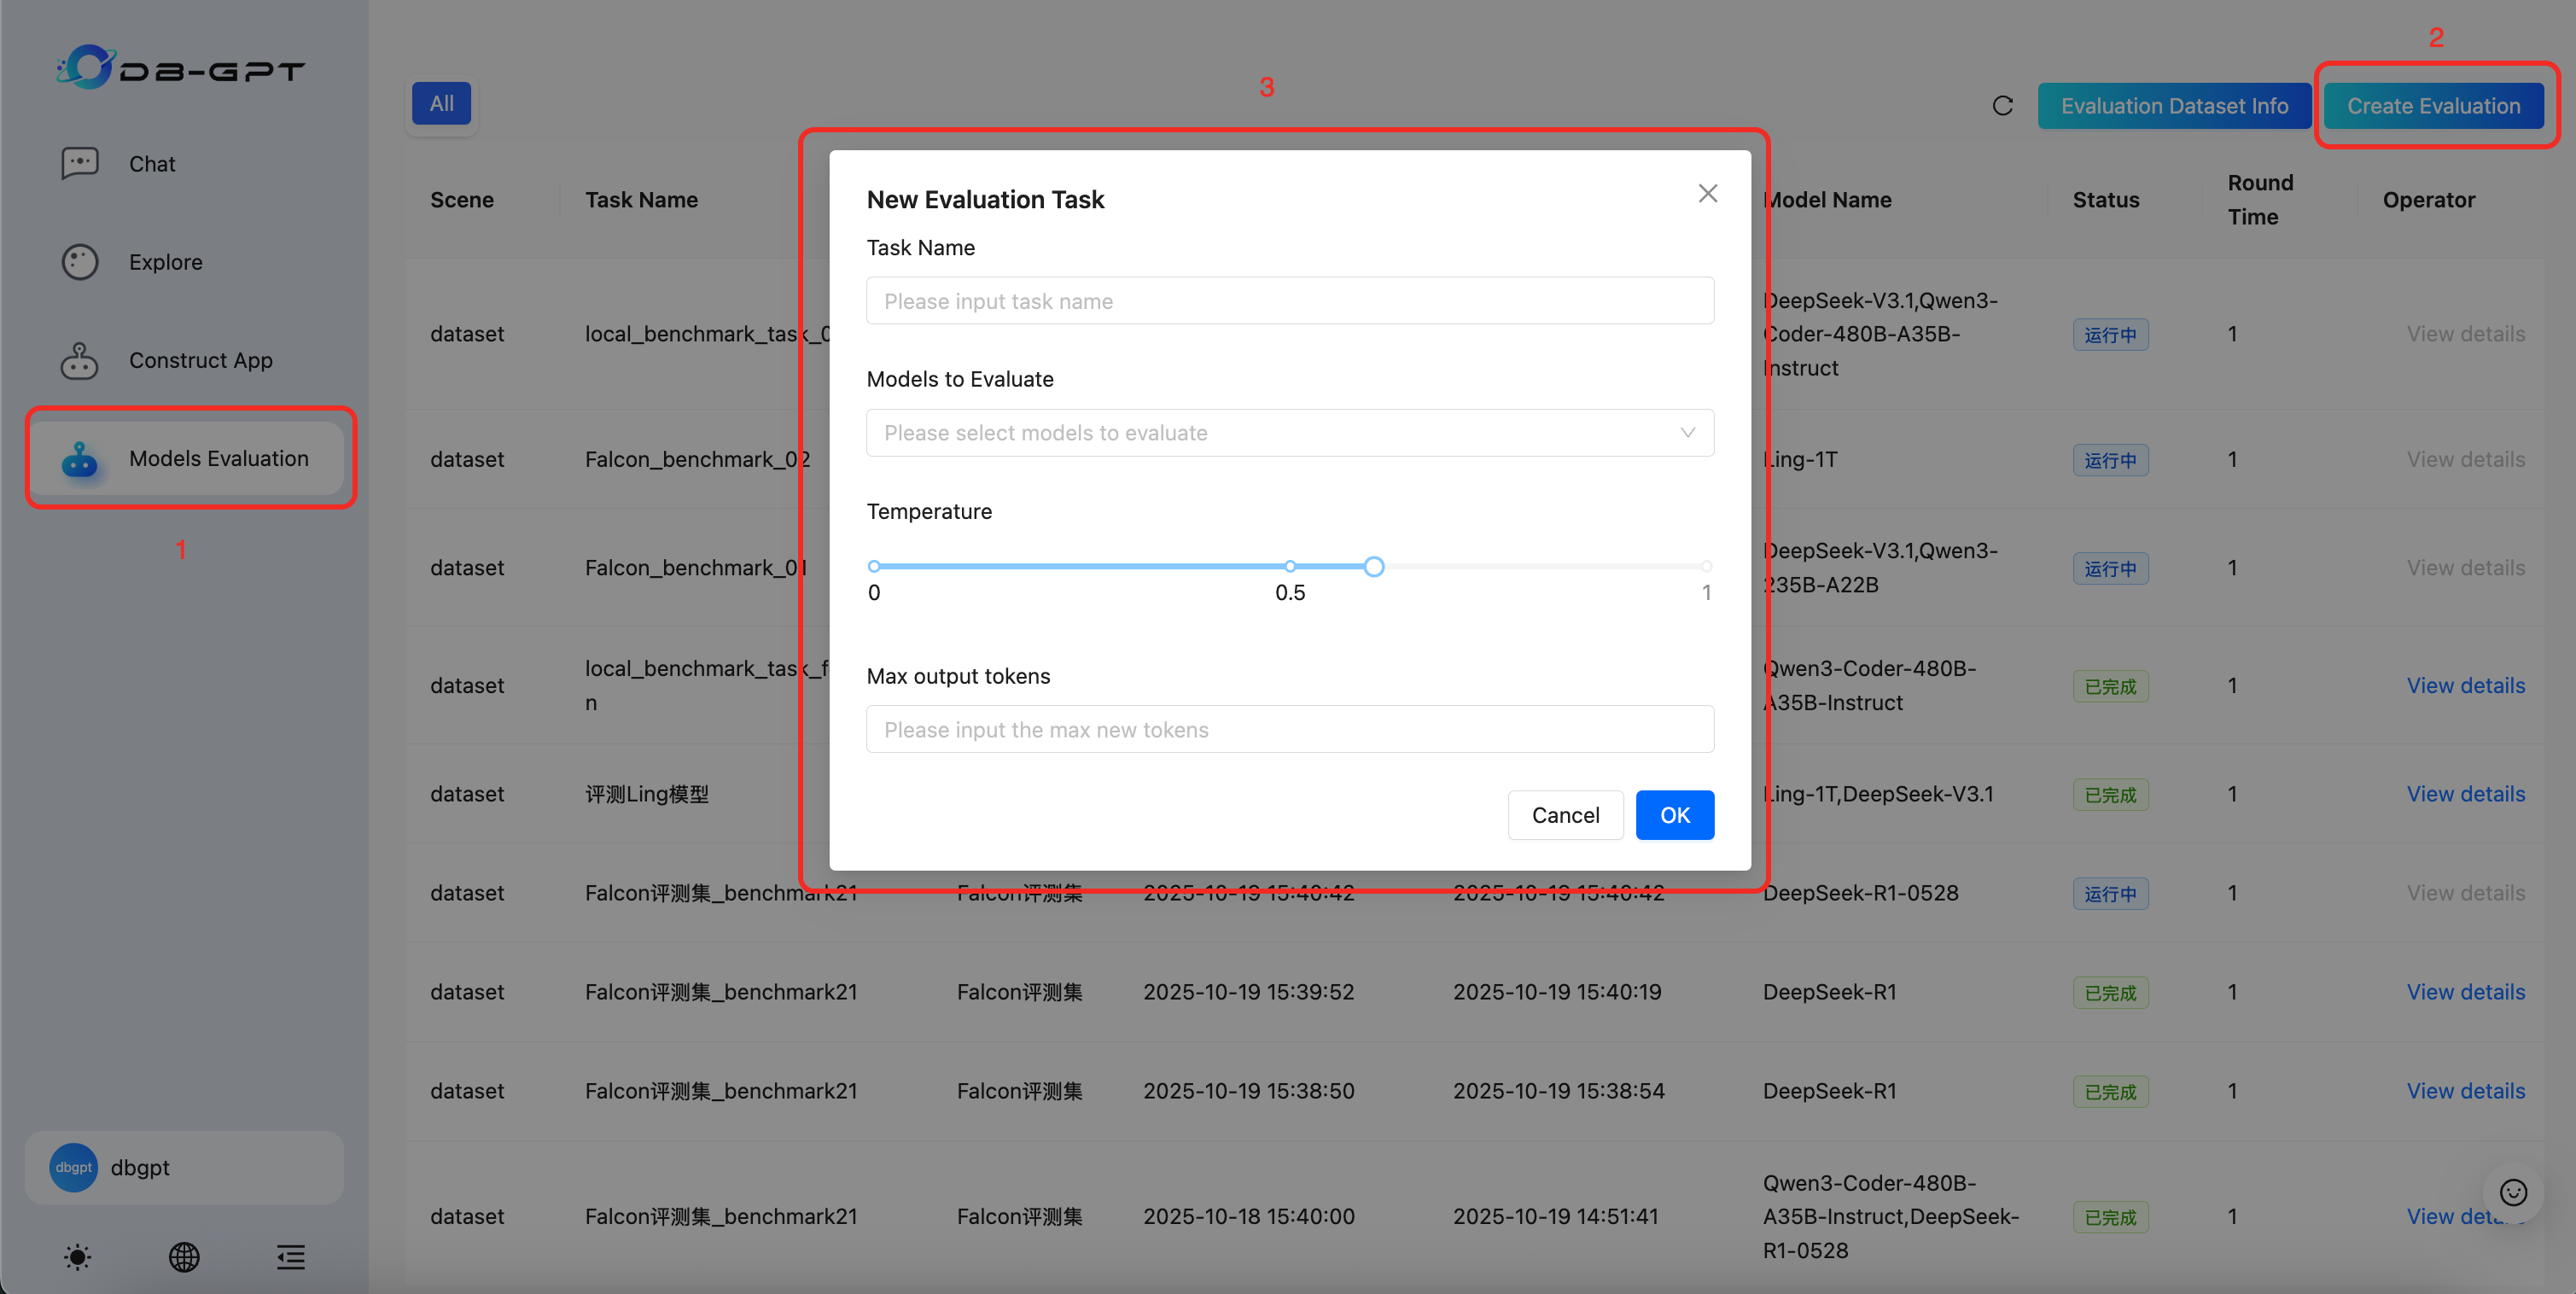This screenshot has width=2576, height=1294.
Task: Open the Models to Evaluate dropdown
Action: tap(1270, 433)
